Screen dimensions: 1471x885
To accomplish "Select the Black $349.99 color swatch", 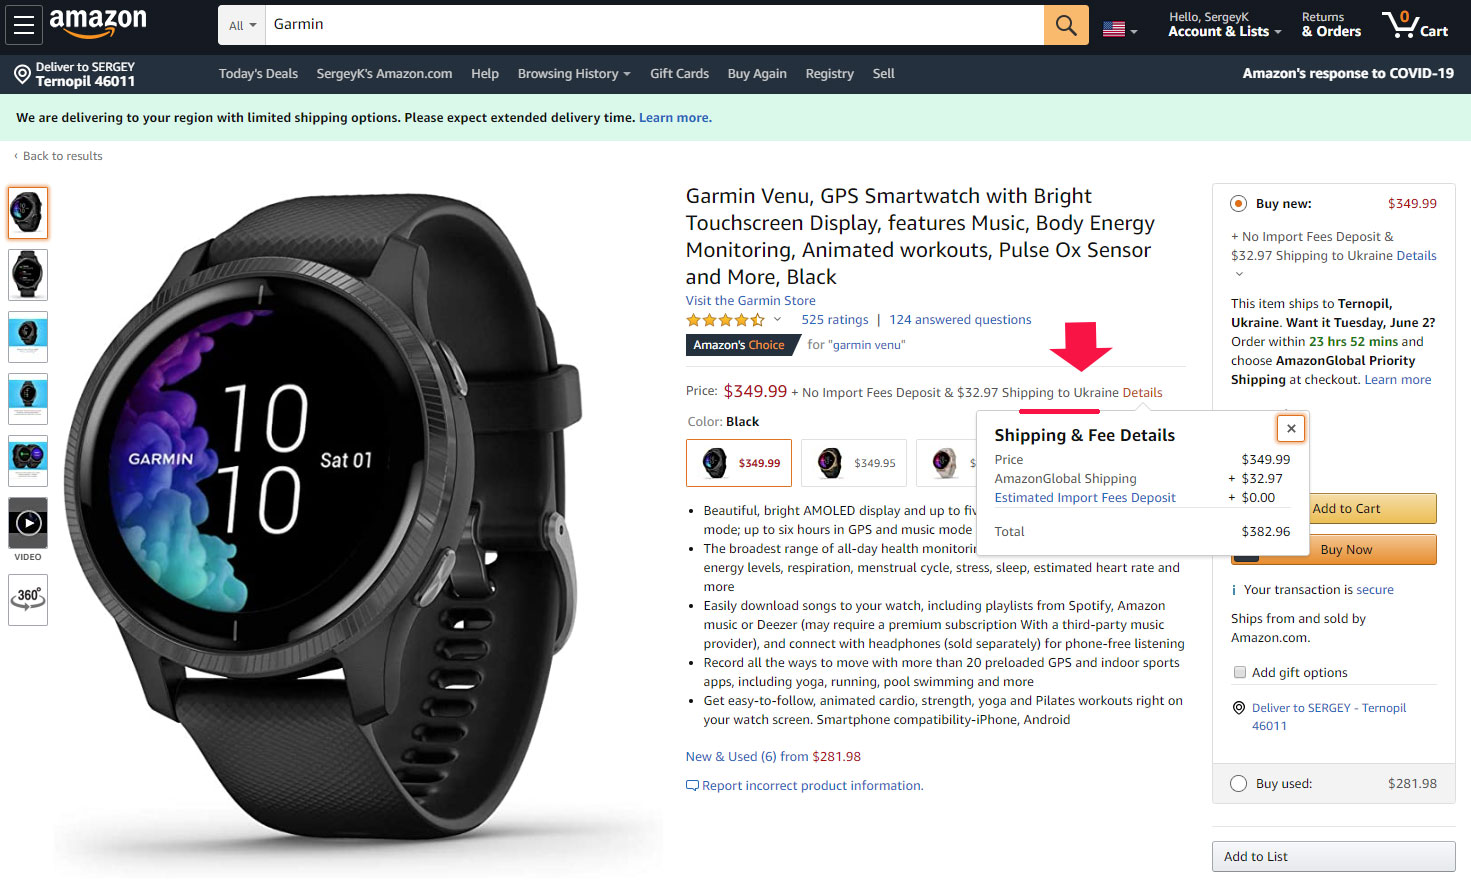I will tap(739, 463).
